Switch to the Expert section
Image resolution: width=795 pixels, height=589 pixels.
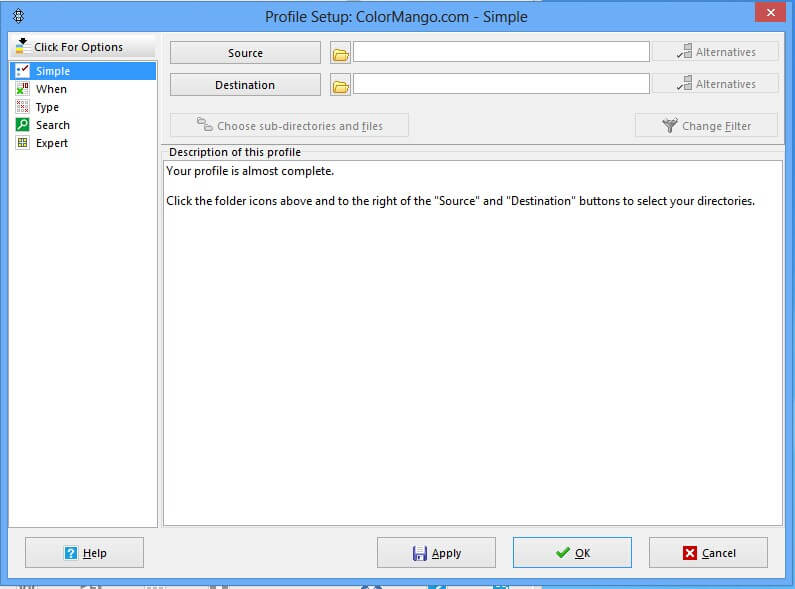pos(51,143)
